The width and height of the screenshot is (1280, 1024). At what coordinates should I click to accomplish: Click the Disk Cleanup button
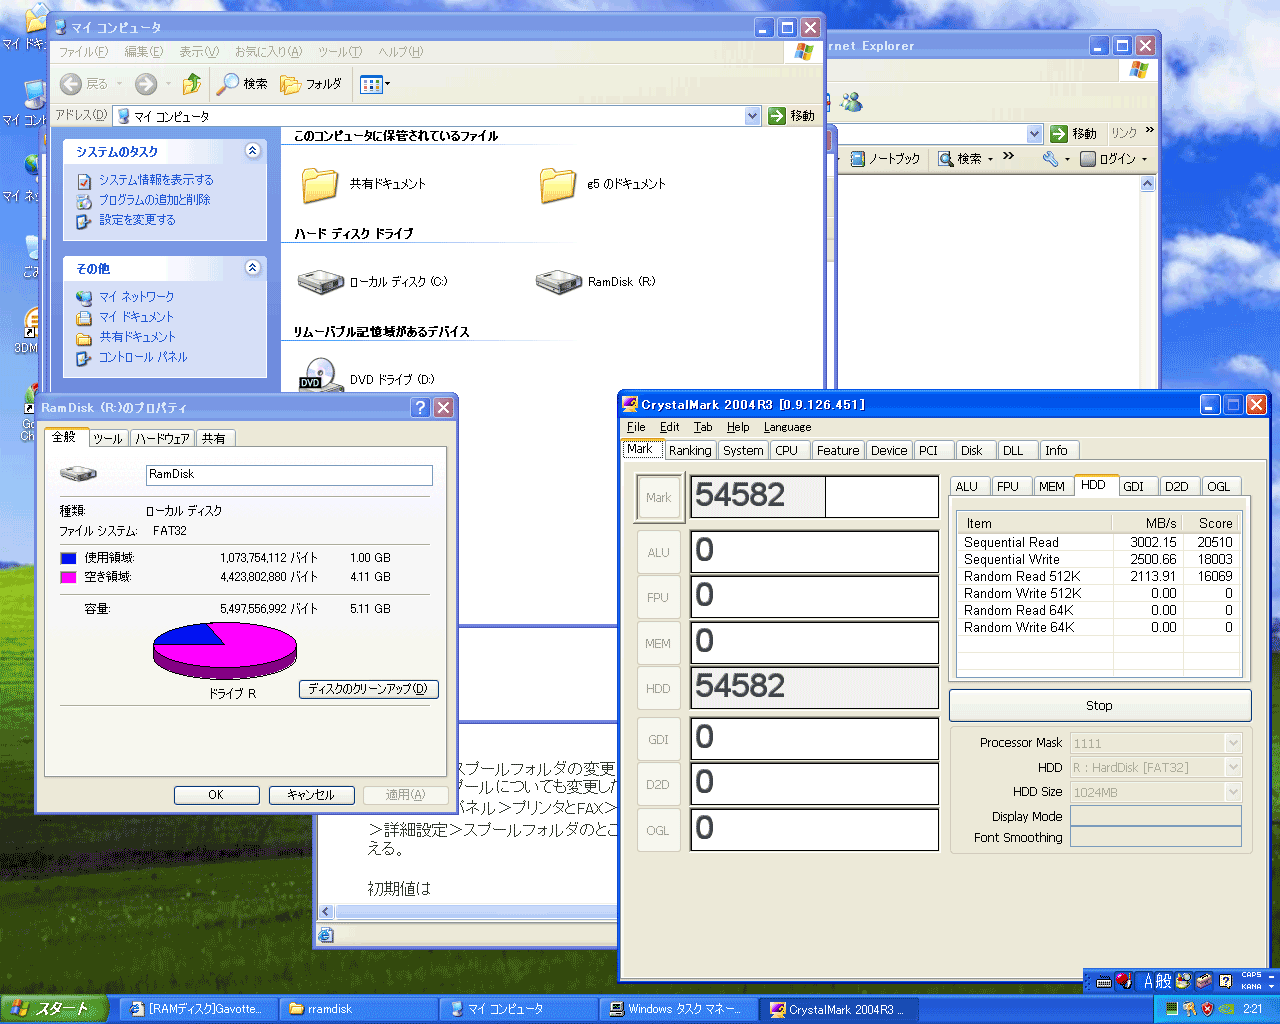coord(368,689)
